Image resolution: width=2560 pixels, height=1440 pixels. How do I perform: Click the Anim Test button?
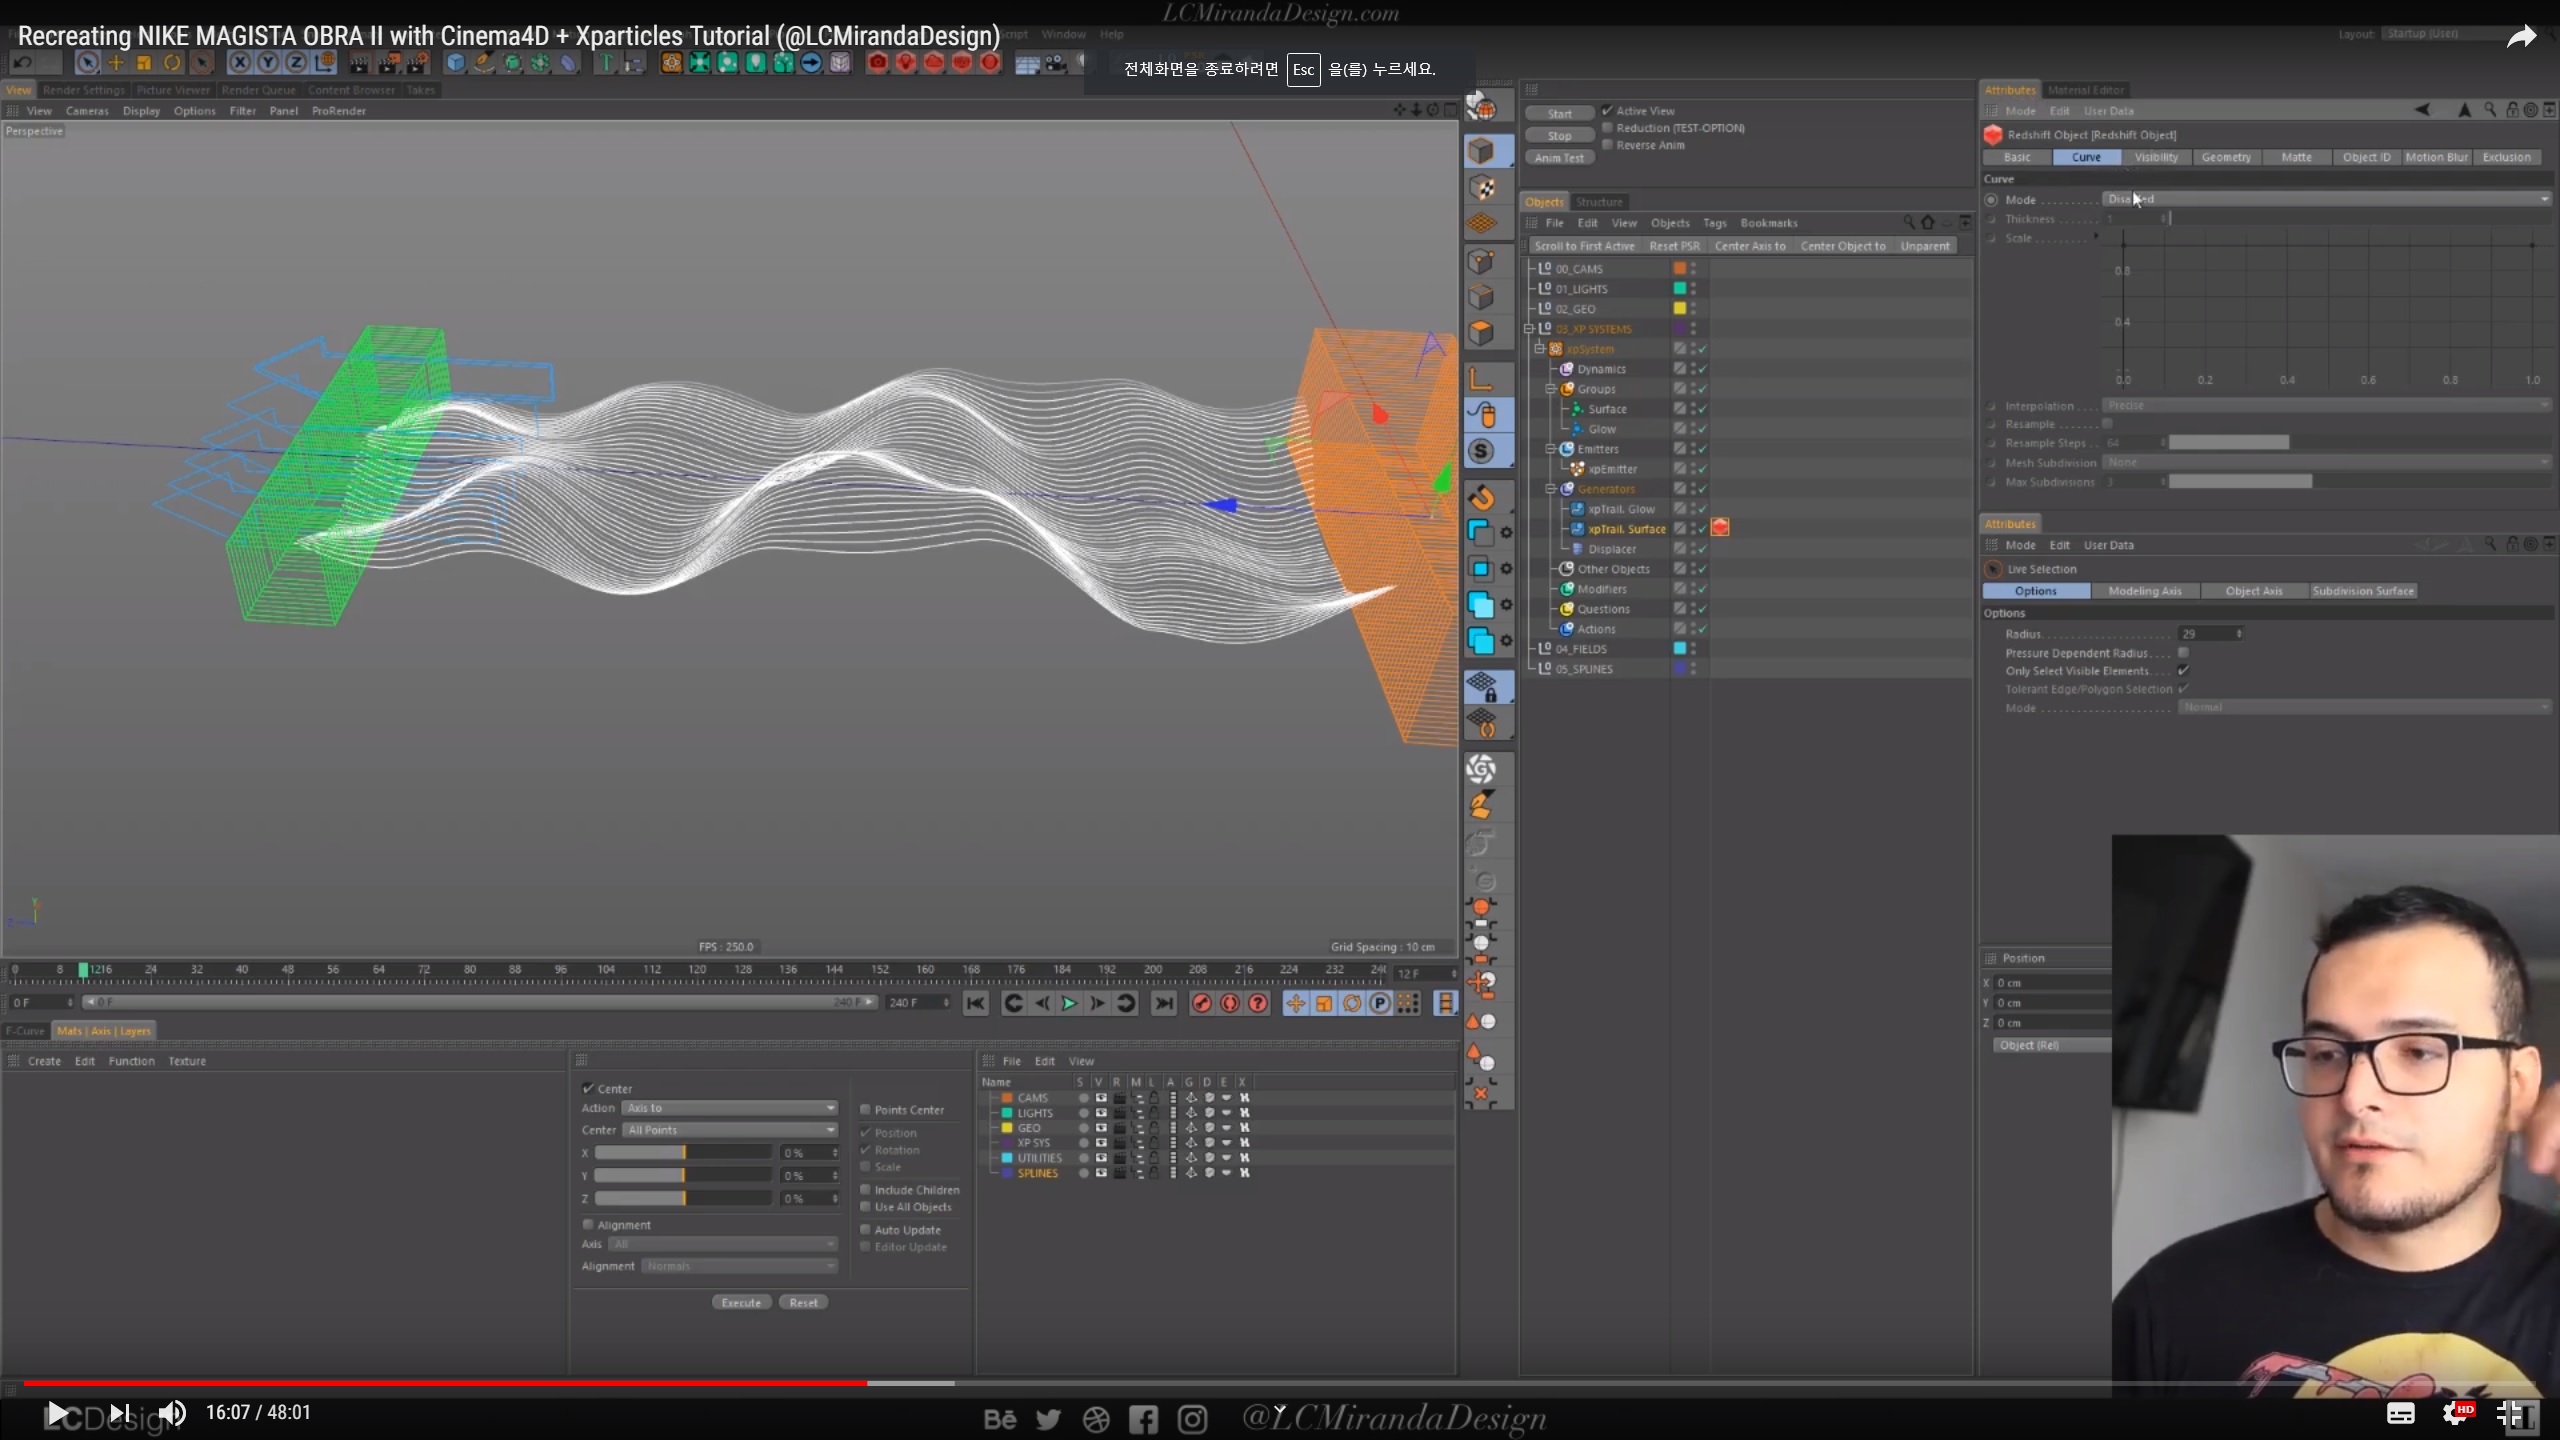[x=1560, y=157]
